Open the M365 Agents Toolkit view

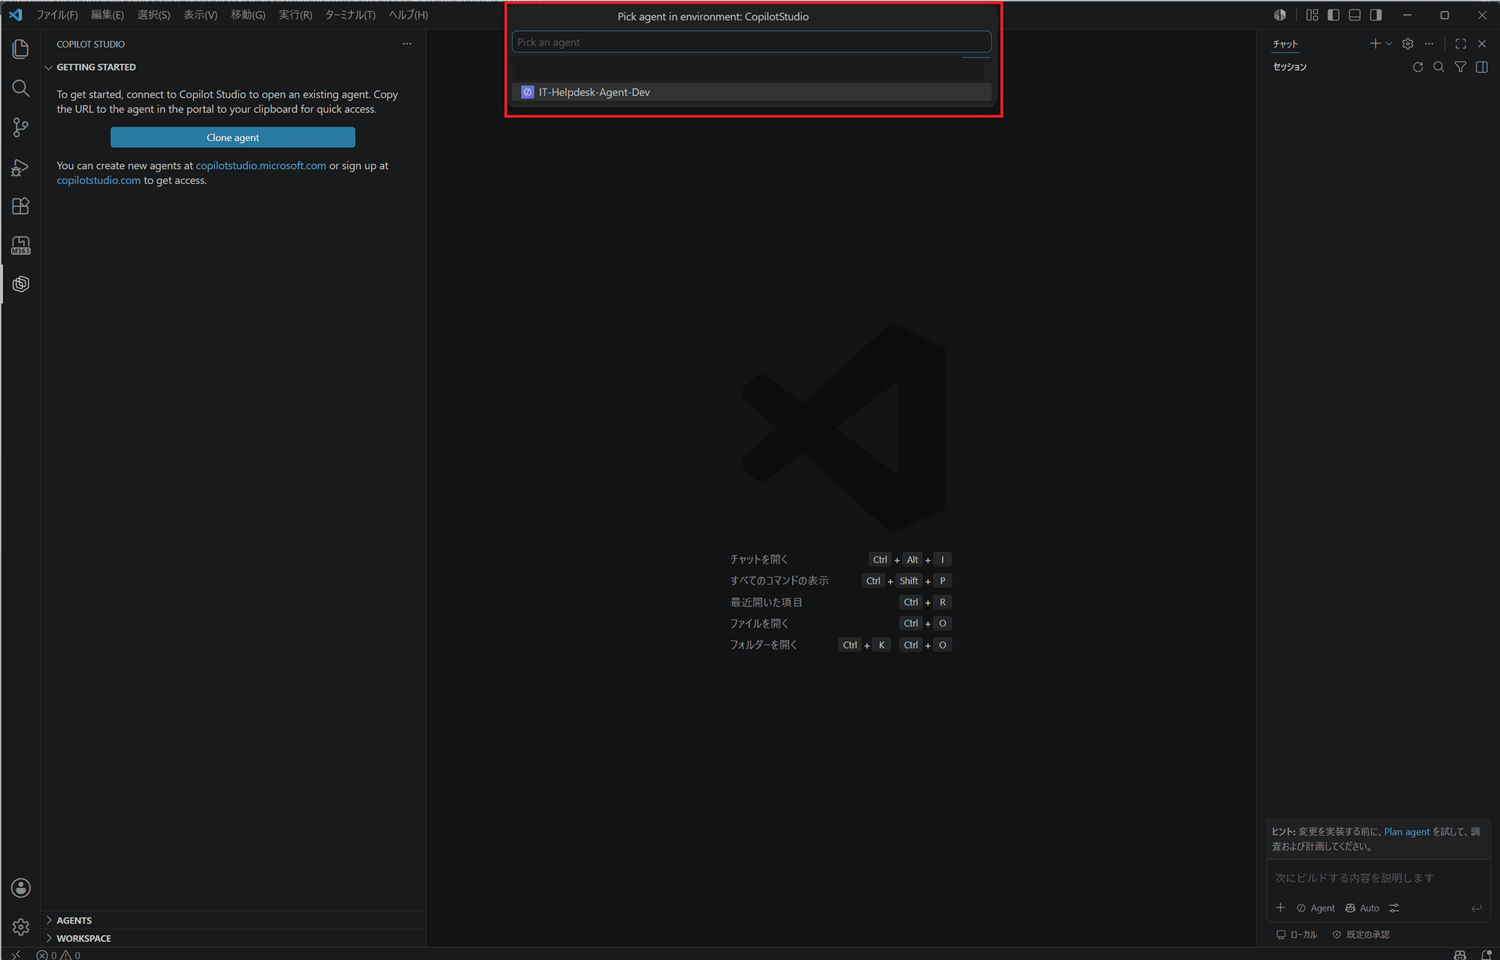[20, 245]
